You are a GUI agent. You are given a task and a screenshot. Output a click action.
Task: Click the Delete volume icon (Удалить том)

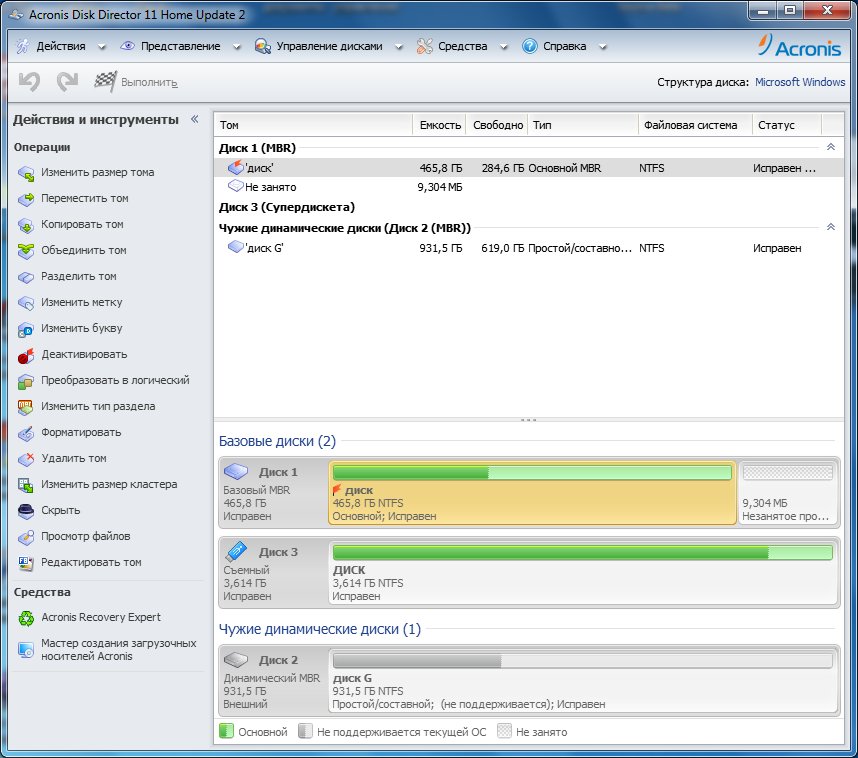coord(26,459)
